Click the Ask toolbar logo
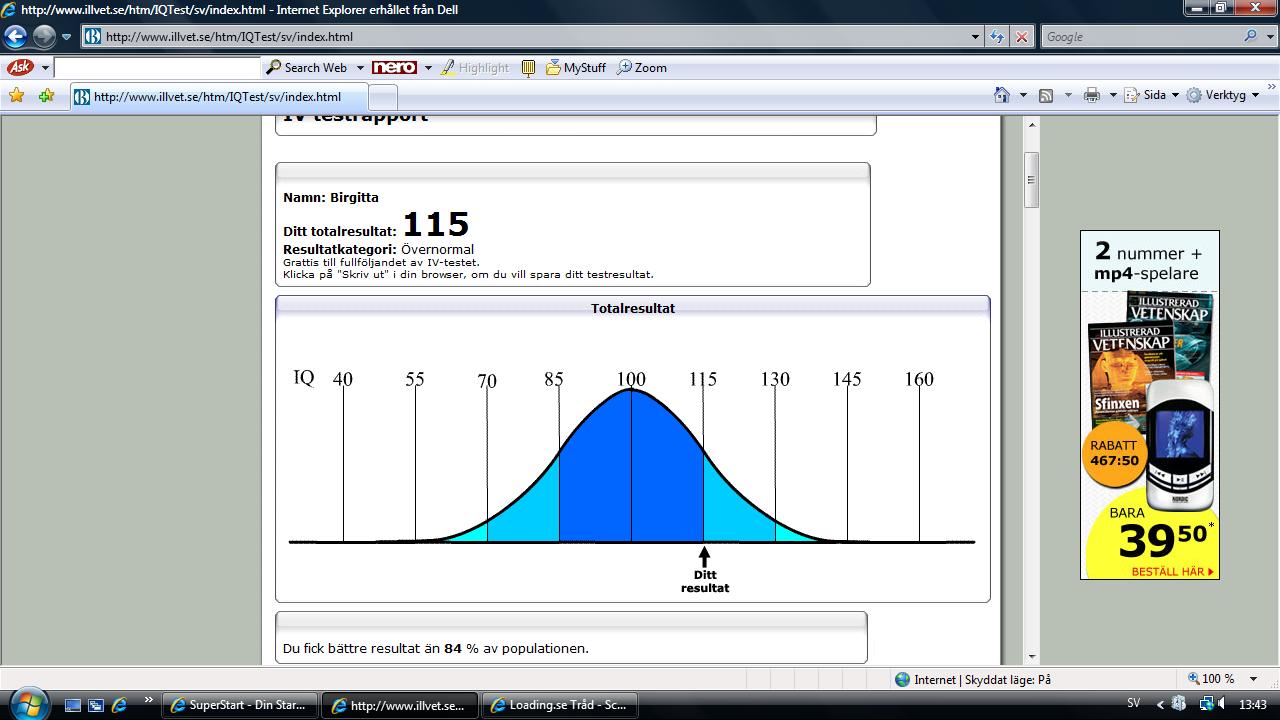This screenshot has height=720, width=1280. pyautogui.click(x=20, y=67)
